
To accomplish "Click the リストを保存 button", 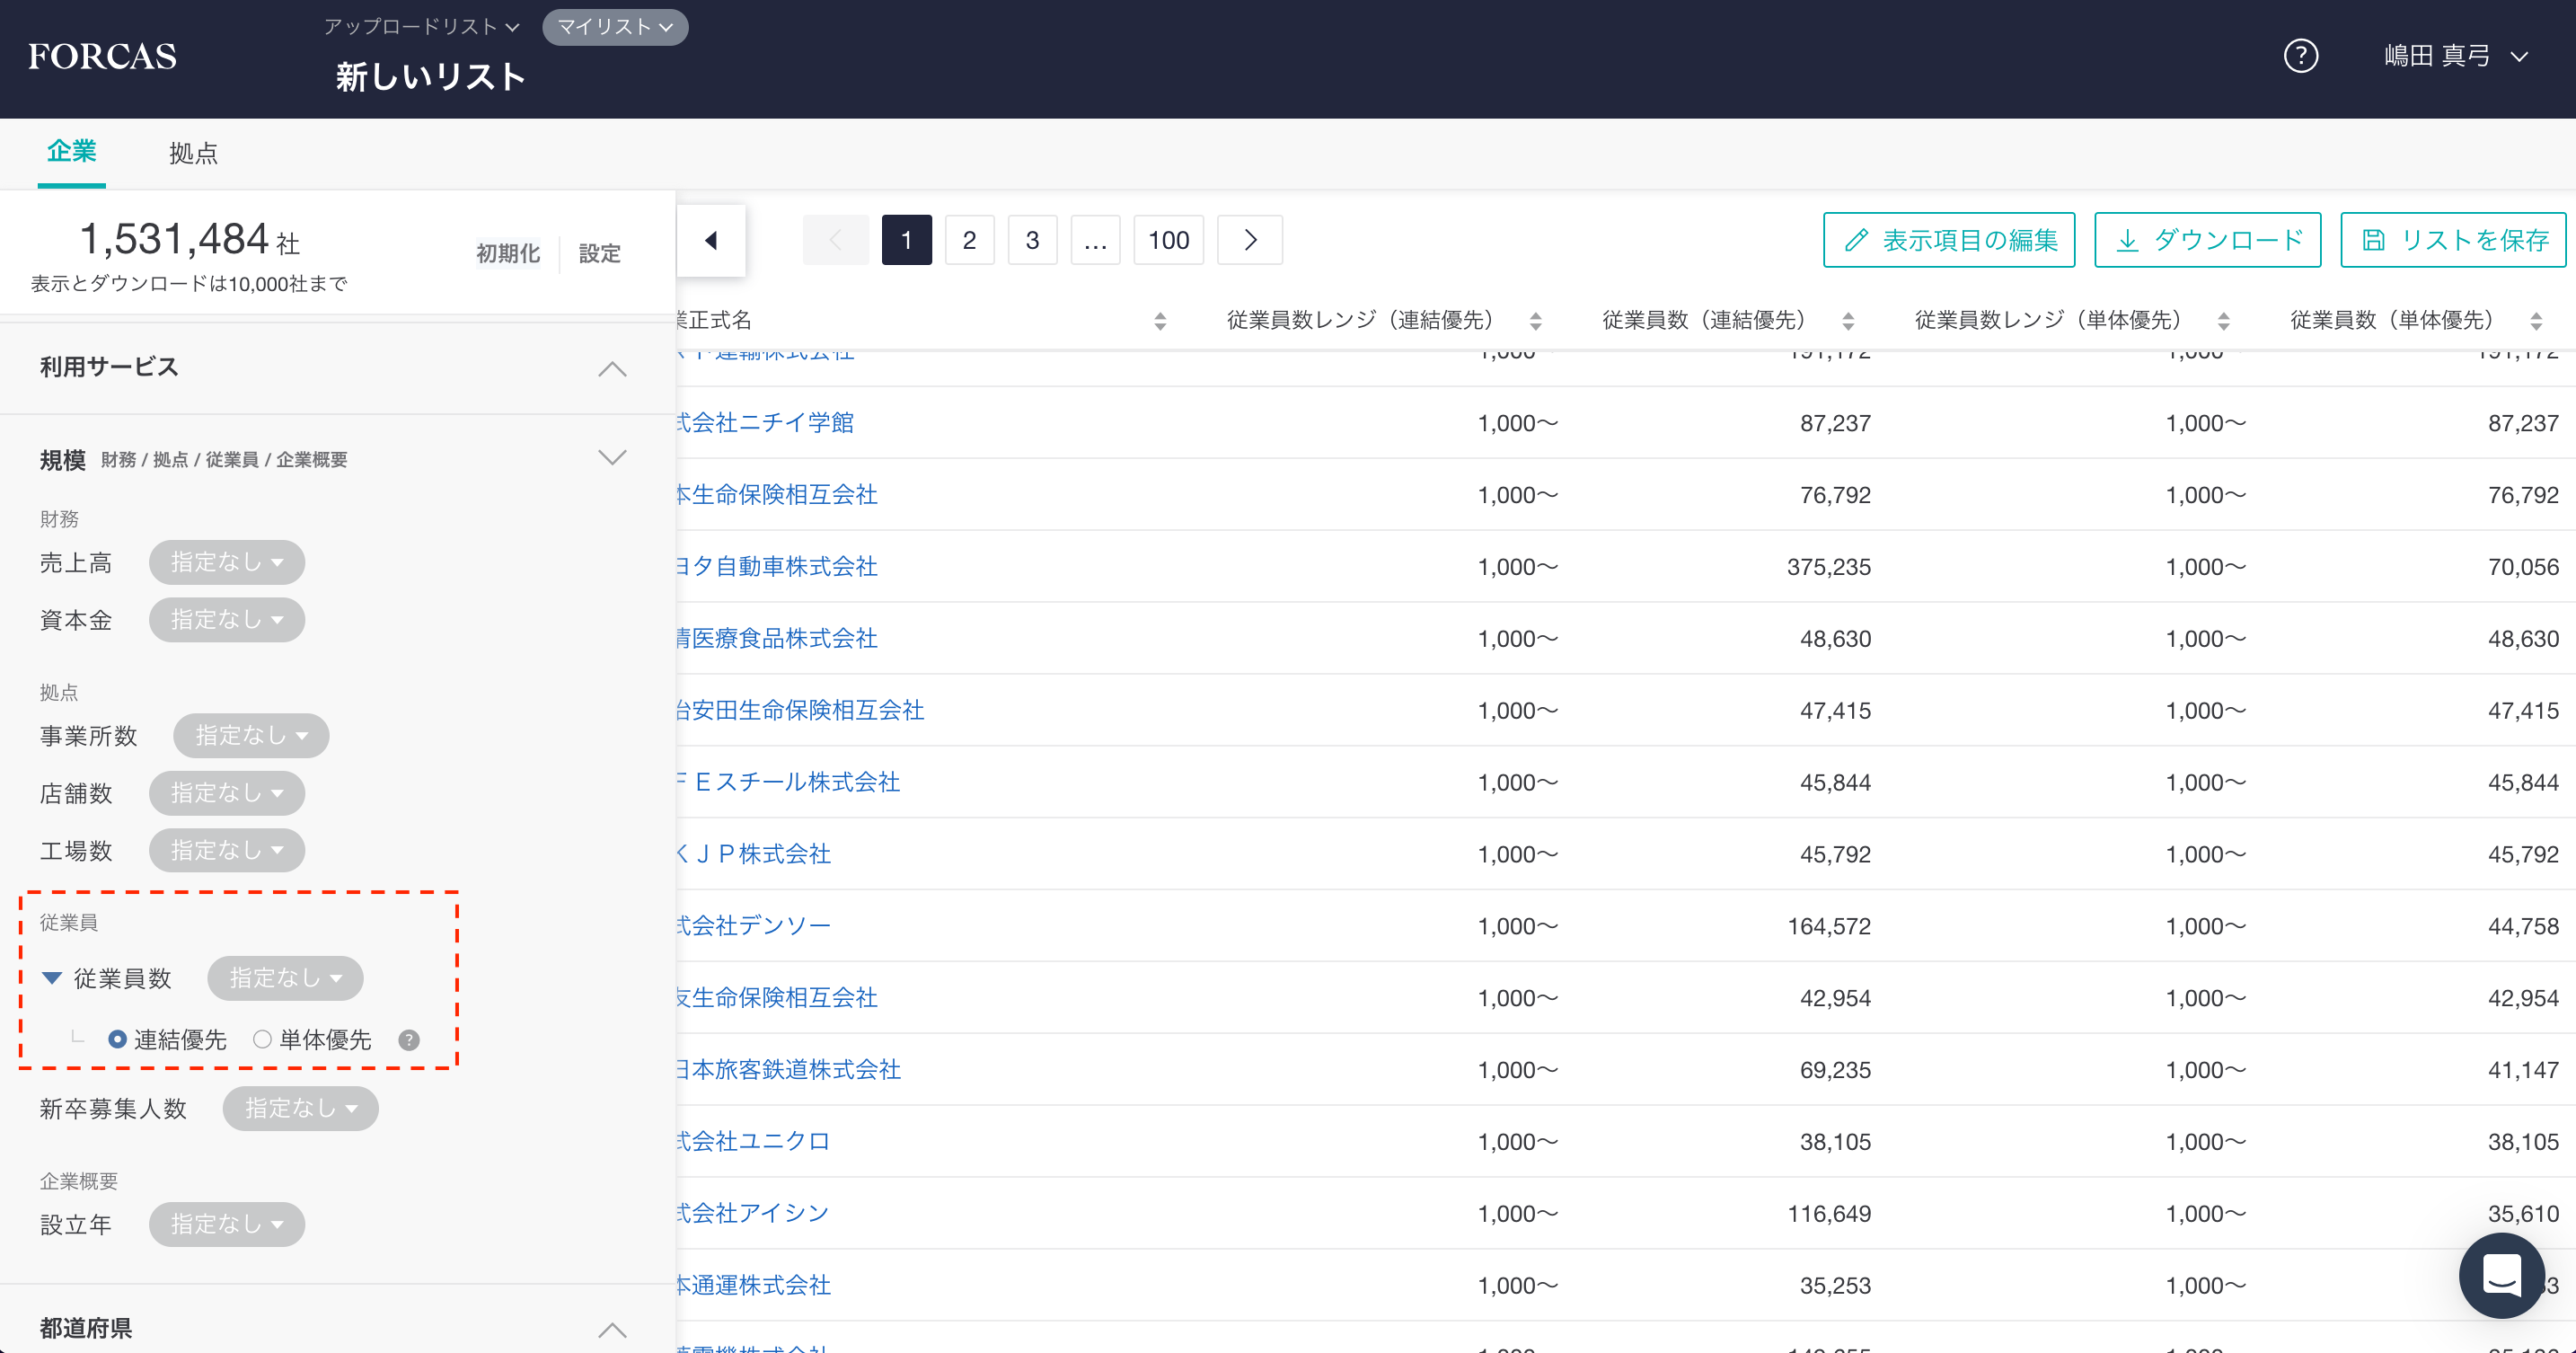I will pos(2453,240).
